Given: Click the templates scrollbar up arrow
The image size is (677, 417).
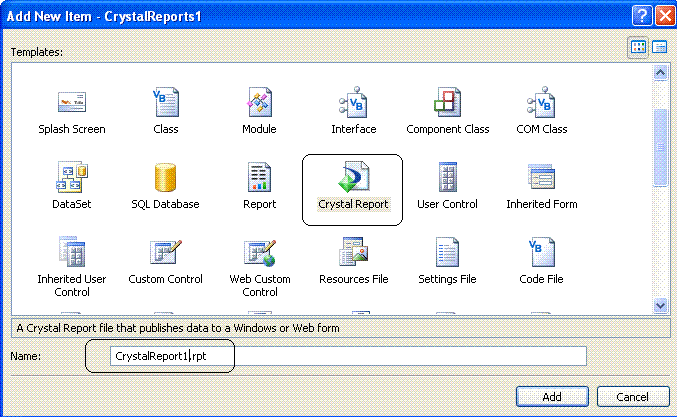Looking at the screenshot, I should 660,73.
